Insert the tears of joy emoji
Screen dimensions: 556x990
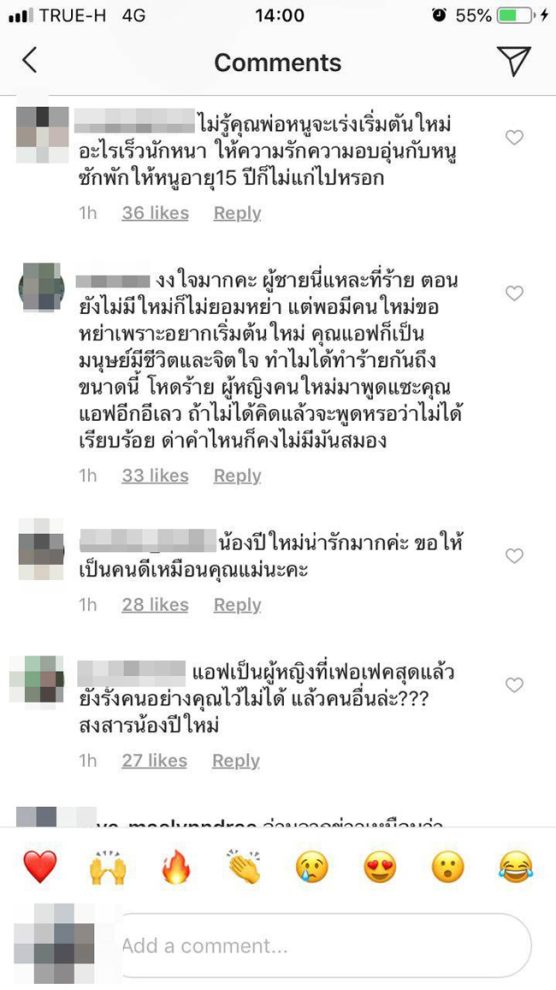click(x=516, y=867)
